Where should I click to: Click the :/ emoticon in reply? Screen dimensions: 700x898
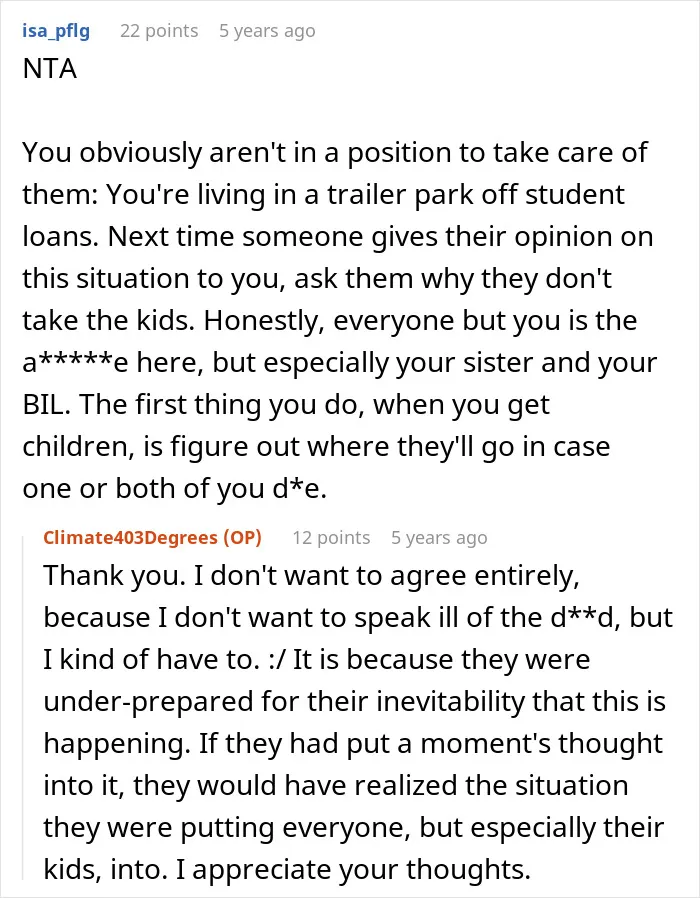point(277,660)
